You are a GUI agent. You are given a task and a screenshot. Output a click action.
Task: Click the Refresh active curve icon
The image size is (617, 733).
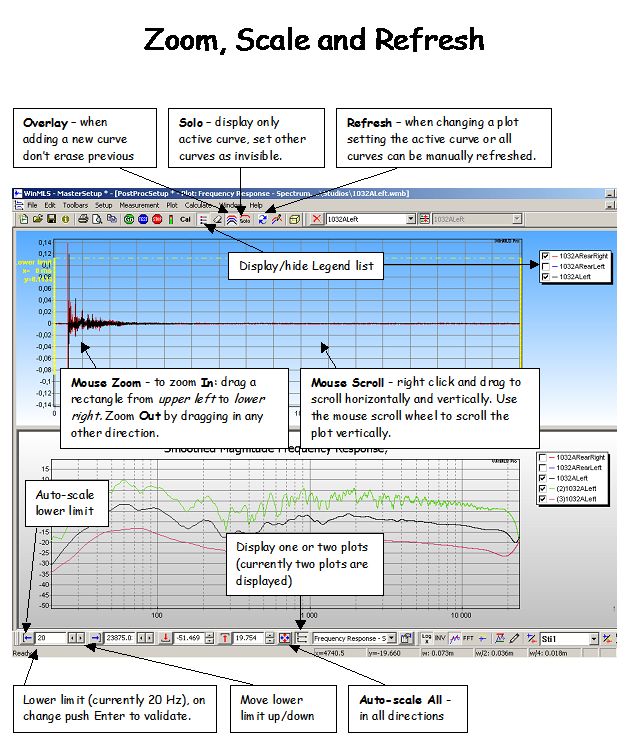tap(263, 219)
